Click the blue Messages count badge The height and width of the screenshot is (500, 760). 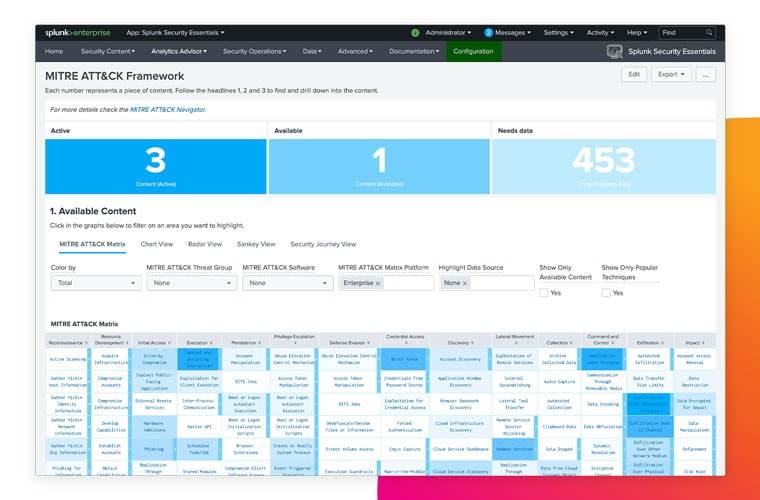tap(489, 33)
